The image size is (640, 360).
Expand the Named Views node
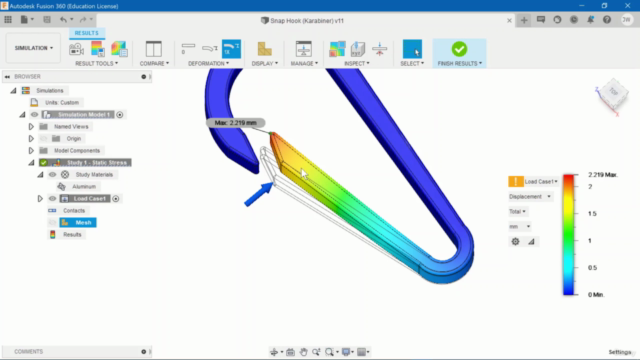coord(31,127)
